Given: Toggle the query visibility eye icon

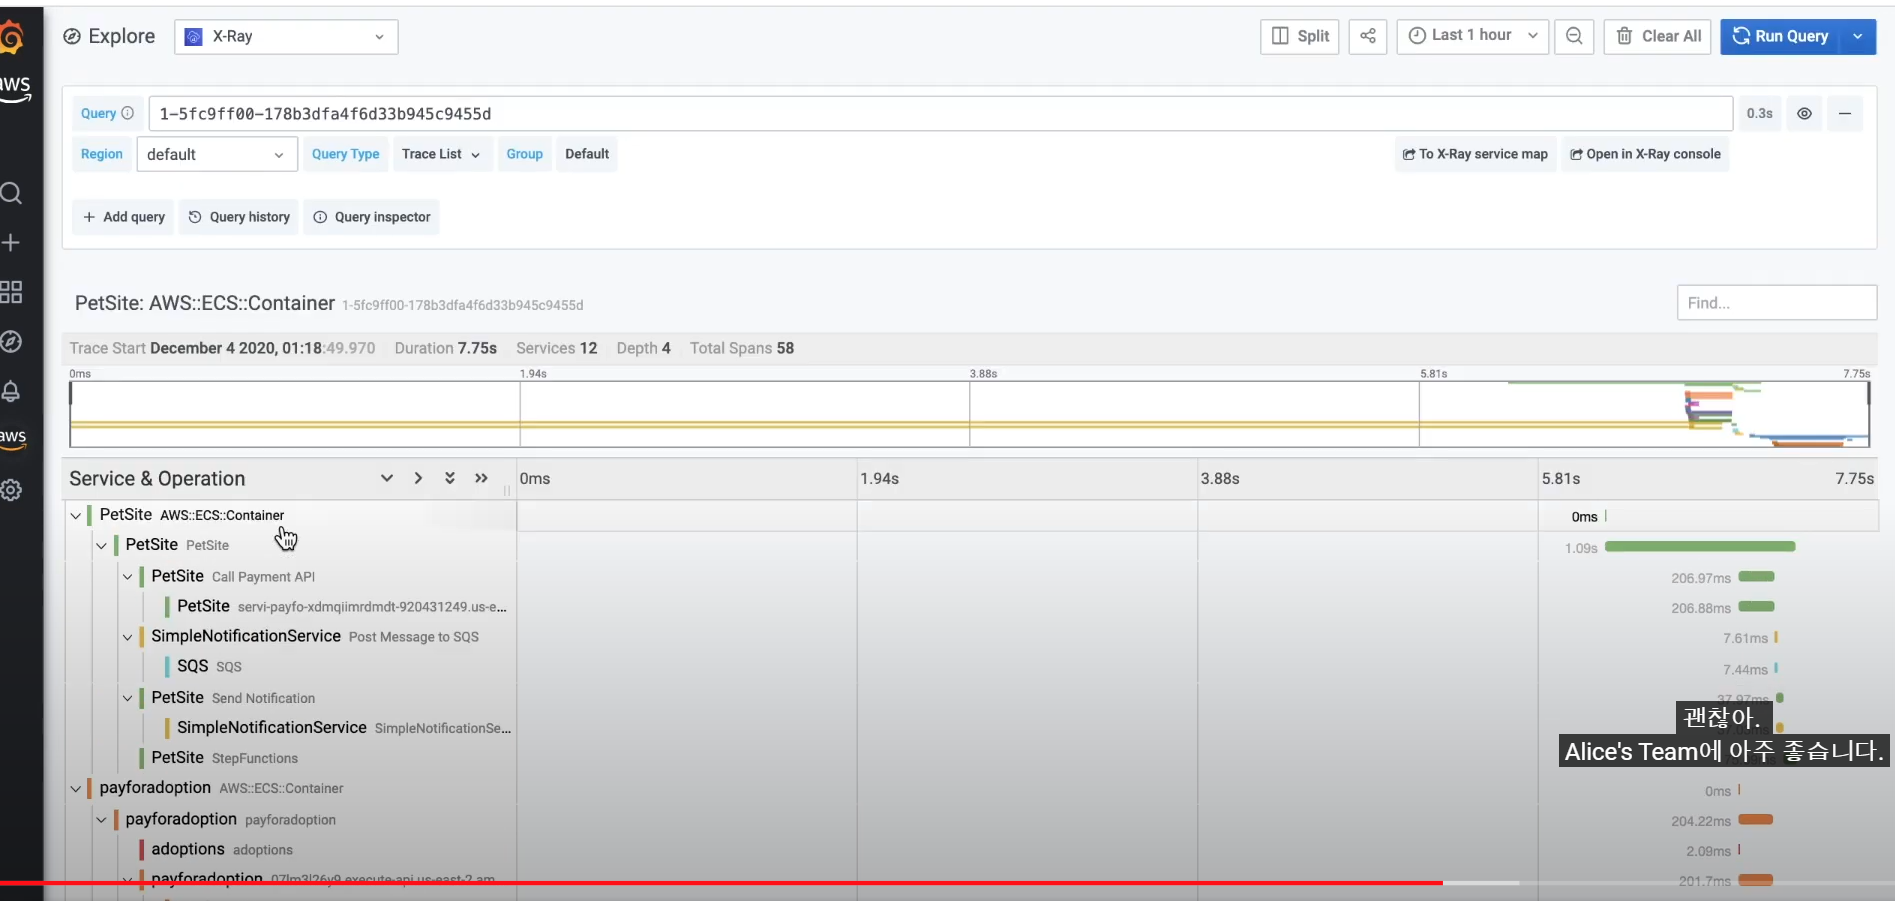Looking at the screenshot, I should pyautogui.click(x=1804, y=114).
